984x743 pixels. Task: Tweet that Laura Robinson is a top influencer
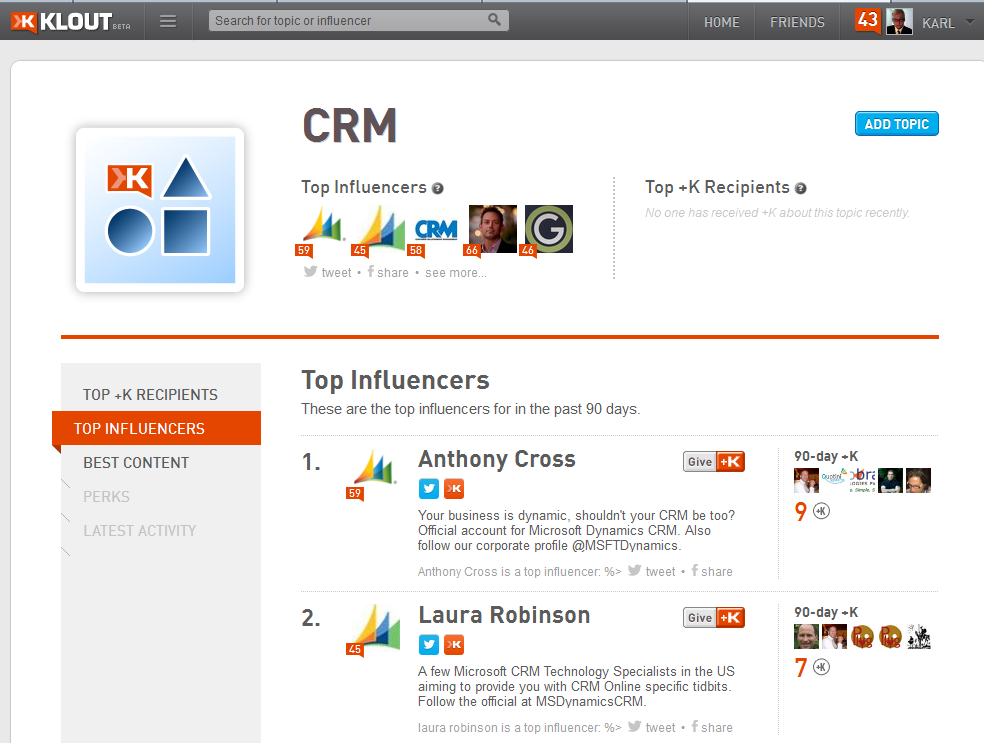(x=651, y=727)
